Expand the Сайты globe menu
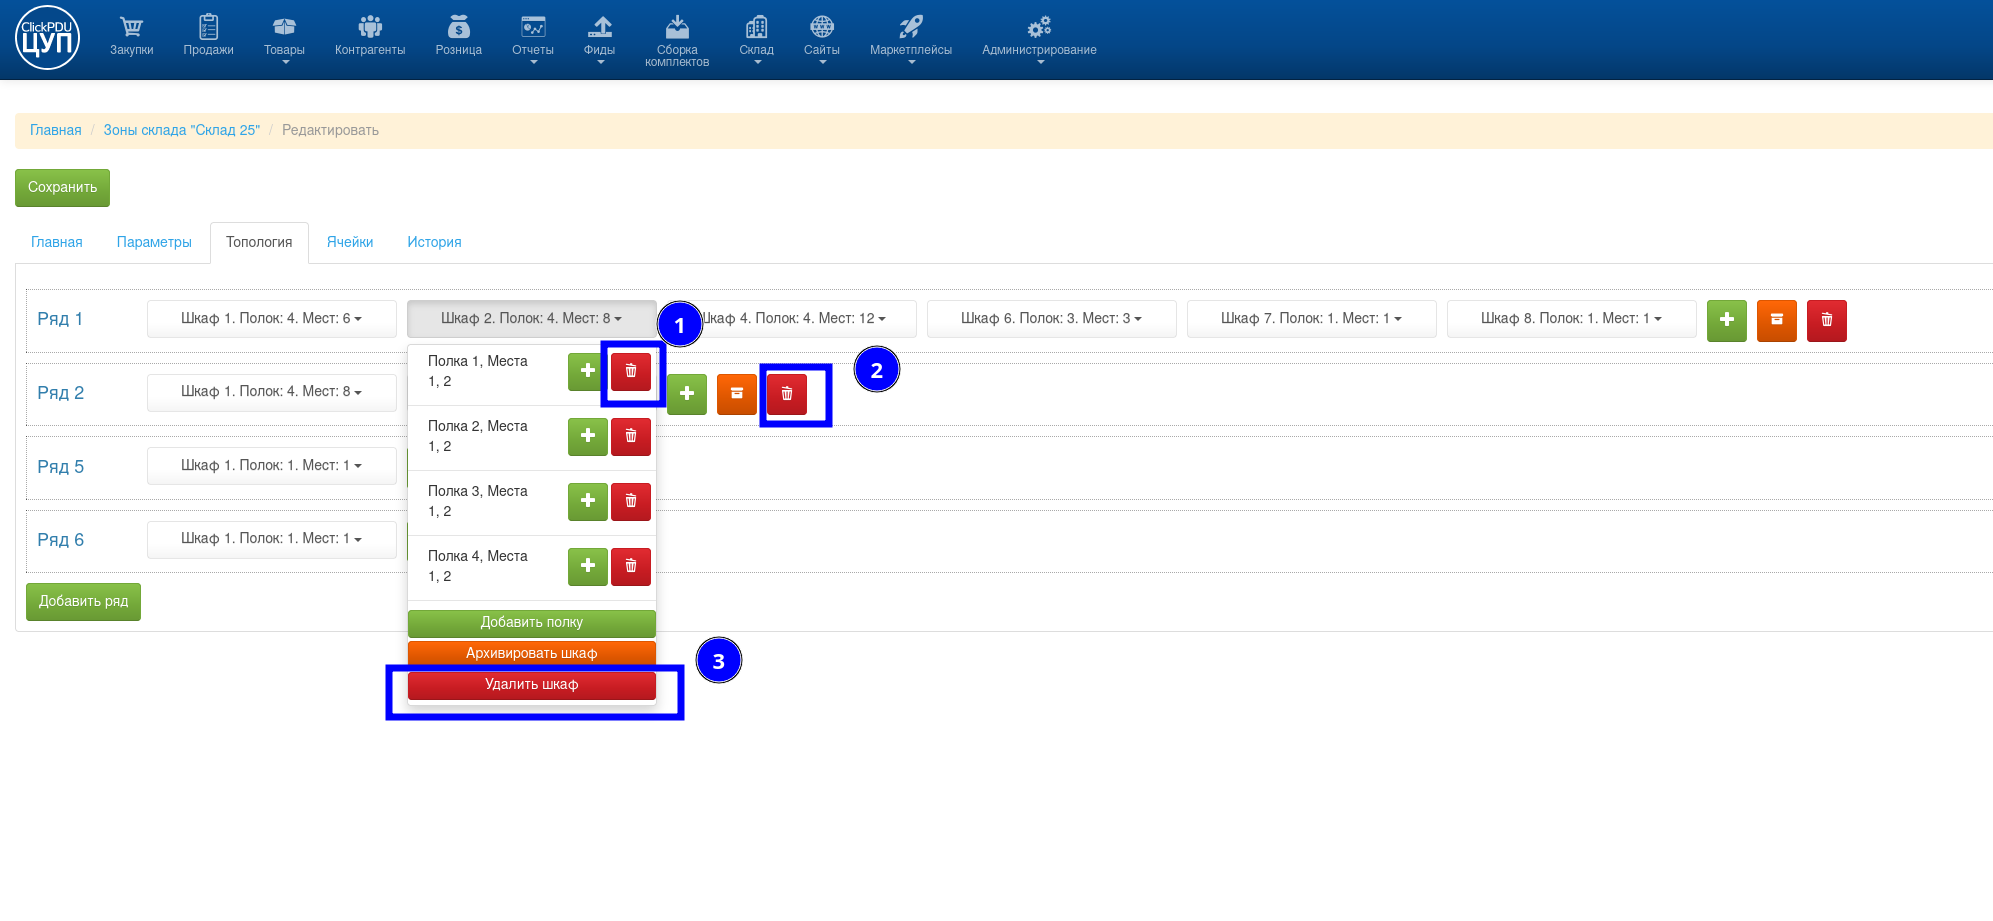Image resolution: width=1993 pixels, height=921 pixels. [822, 39]
